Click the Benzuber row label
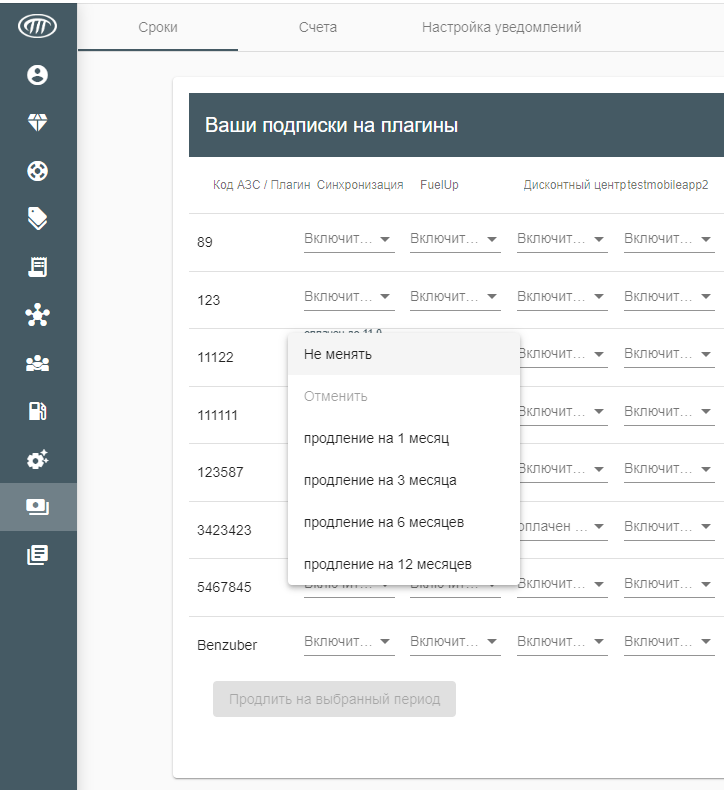This screenshot has width=724, height=790. tap(227, 645)
